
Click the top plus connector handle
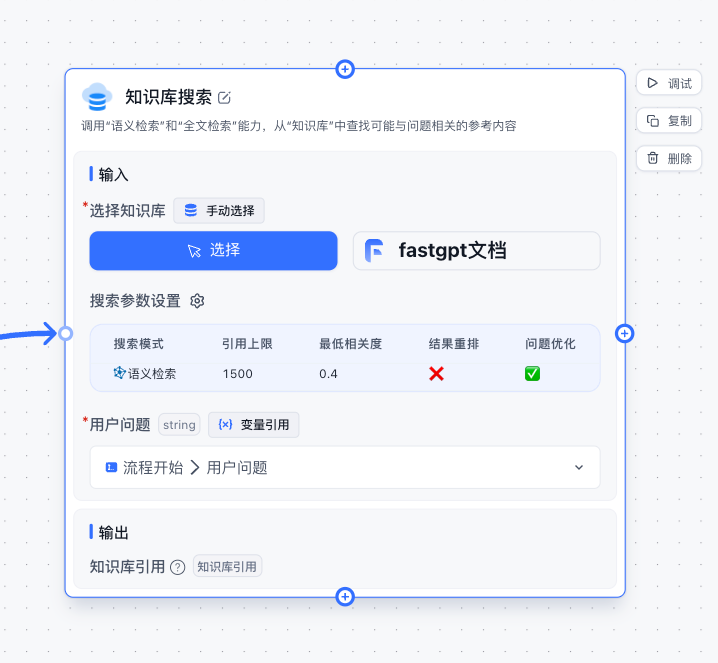pos(345,69)
